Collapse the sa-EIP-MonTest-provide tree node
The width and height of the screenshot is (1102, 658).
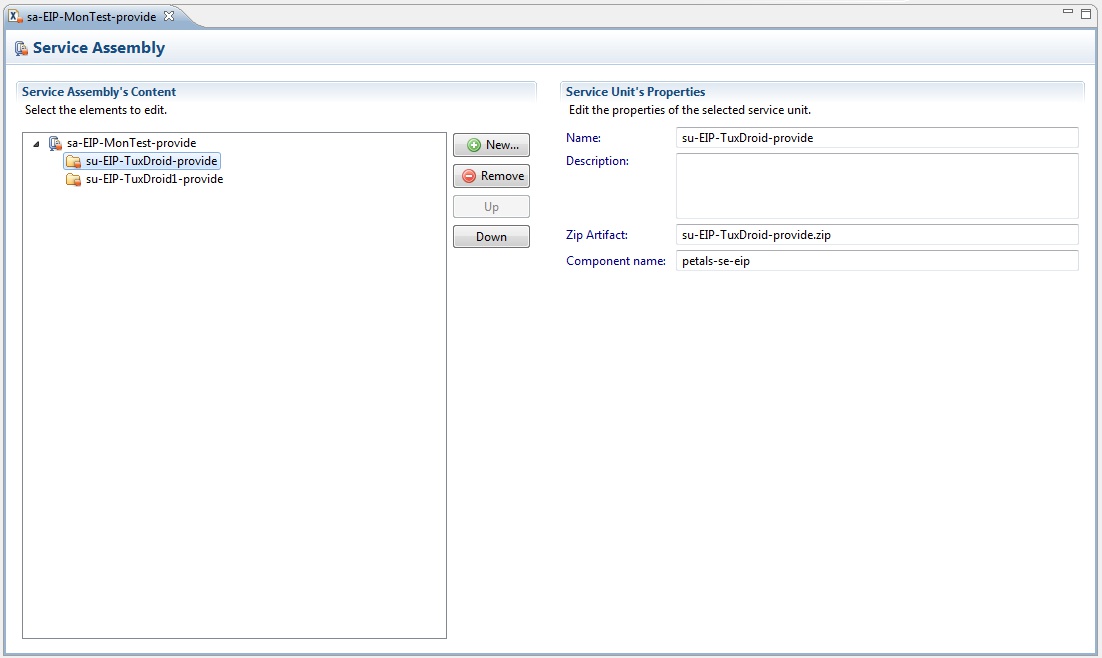tap(37, 144)
